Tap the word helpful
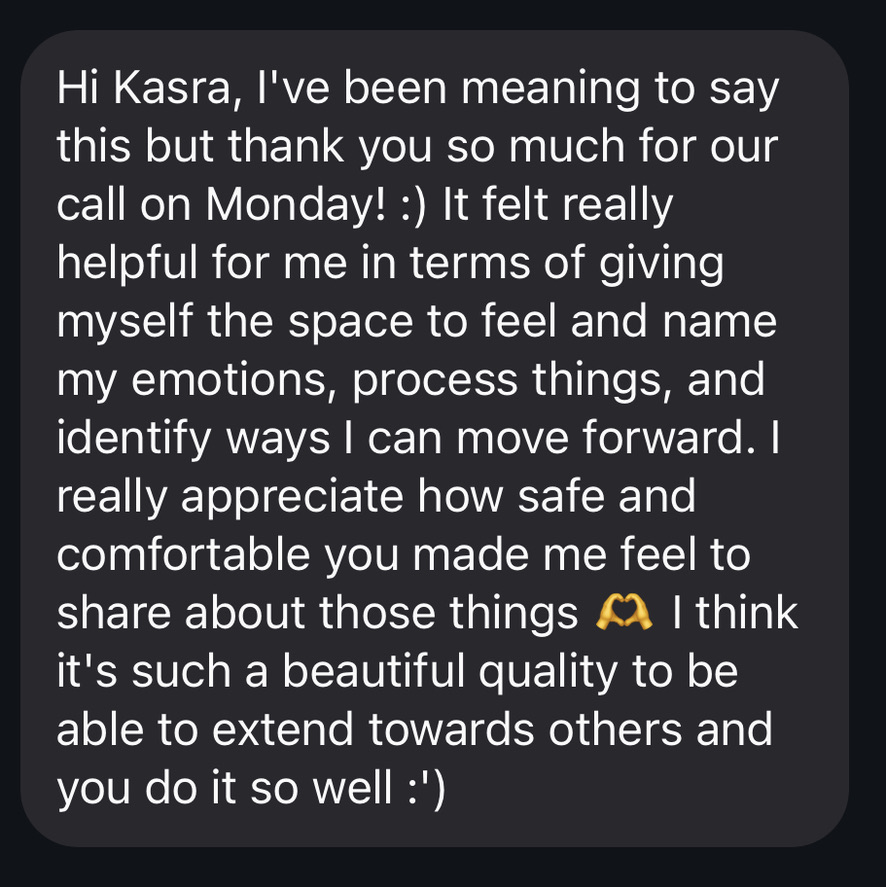The width and height of the screenshot is (886, 887). pyautogui.click(x=127, y=264)
